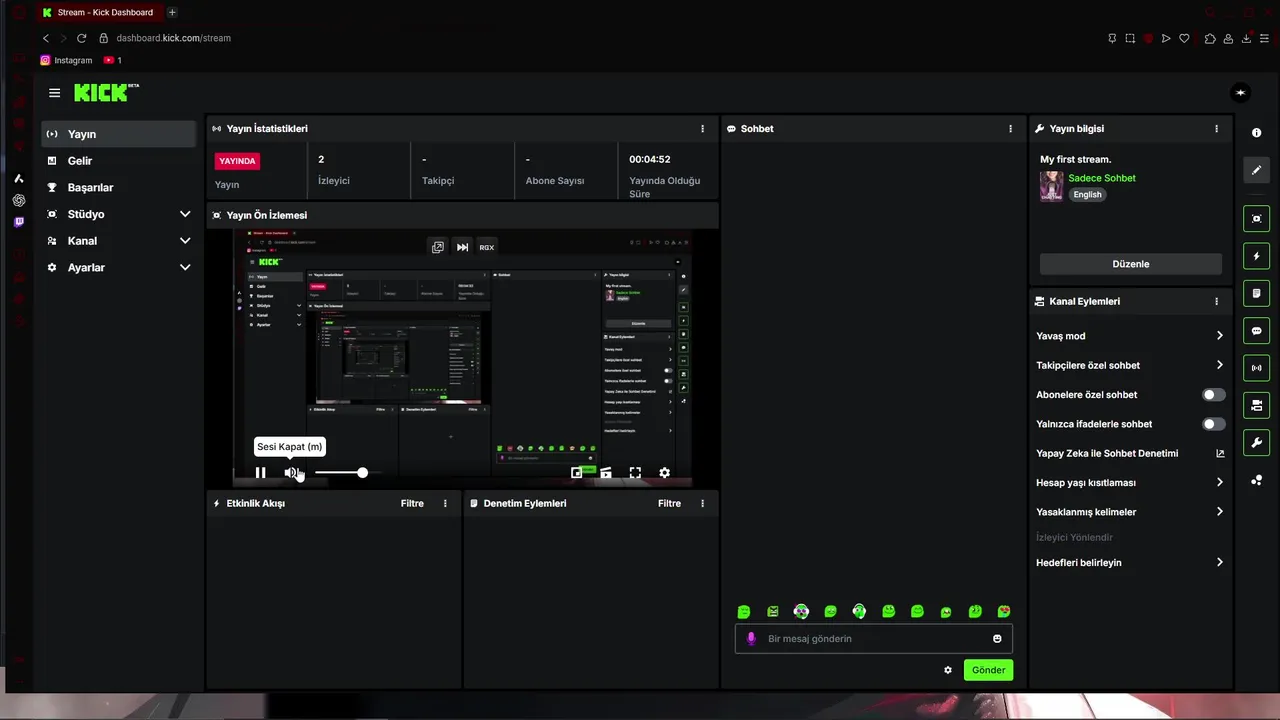Click the chat bubble icon in right sidebar
Viewport: 1280px width, 720px height.
tap(1257, 331)
